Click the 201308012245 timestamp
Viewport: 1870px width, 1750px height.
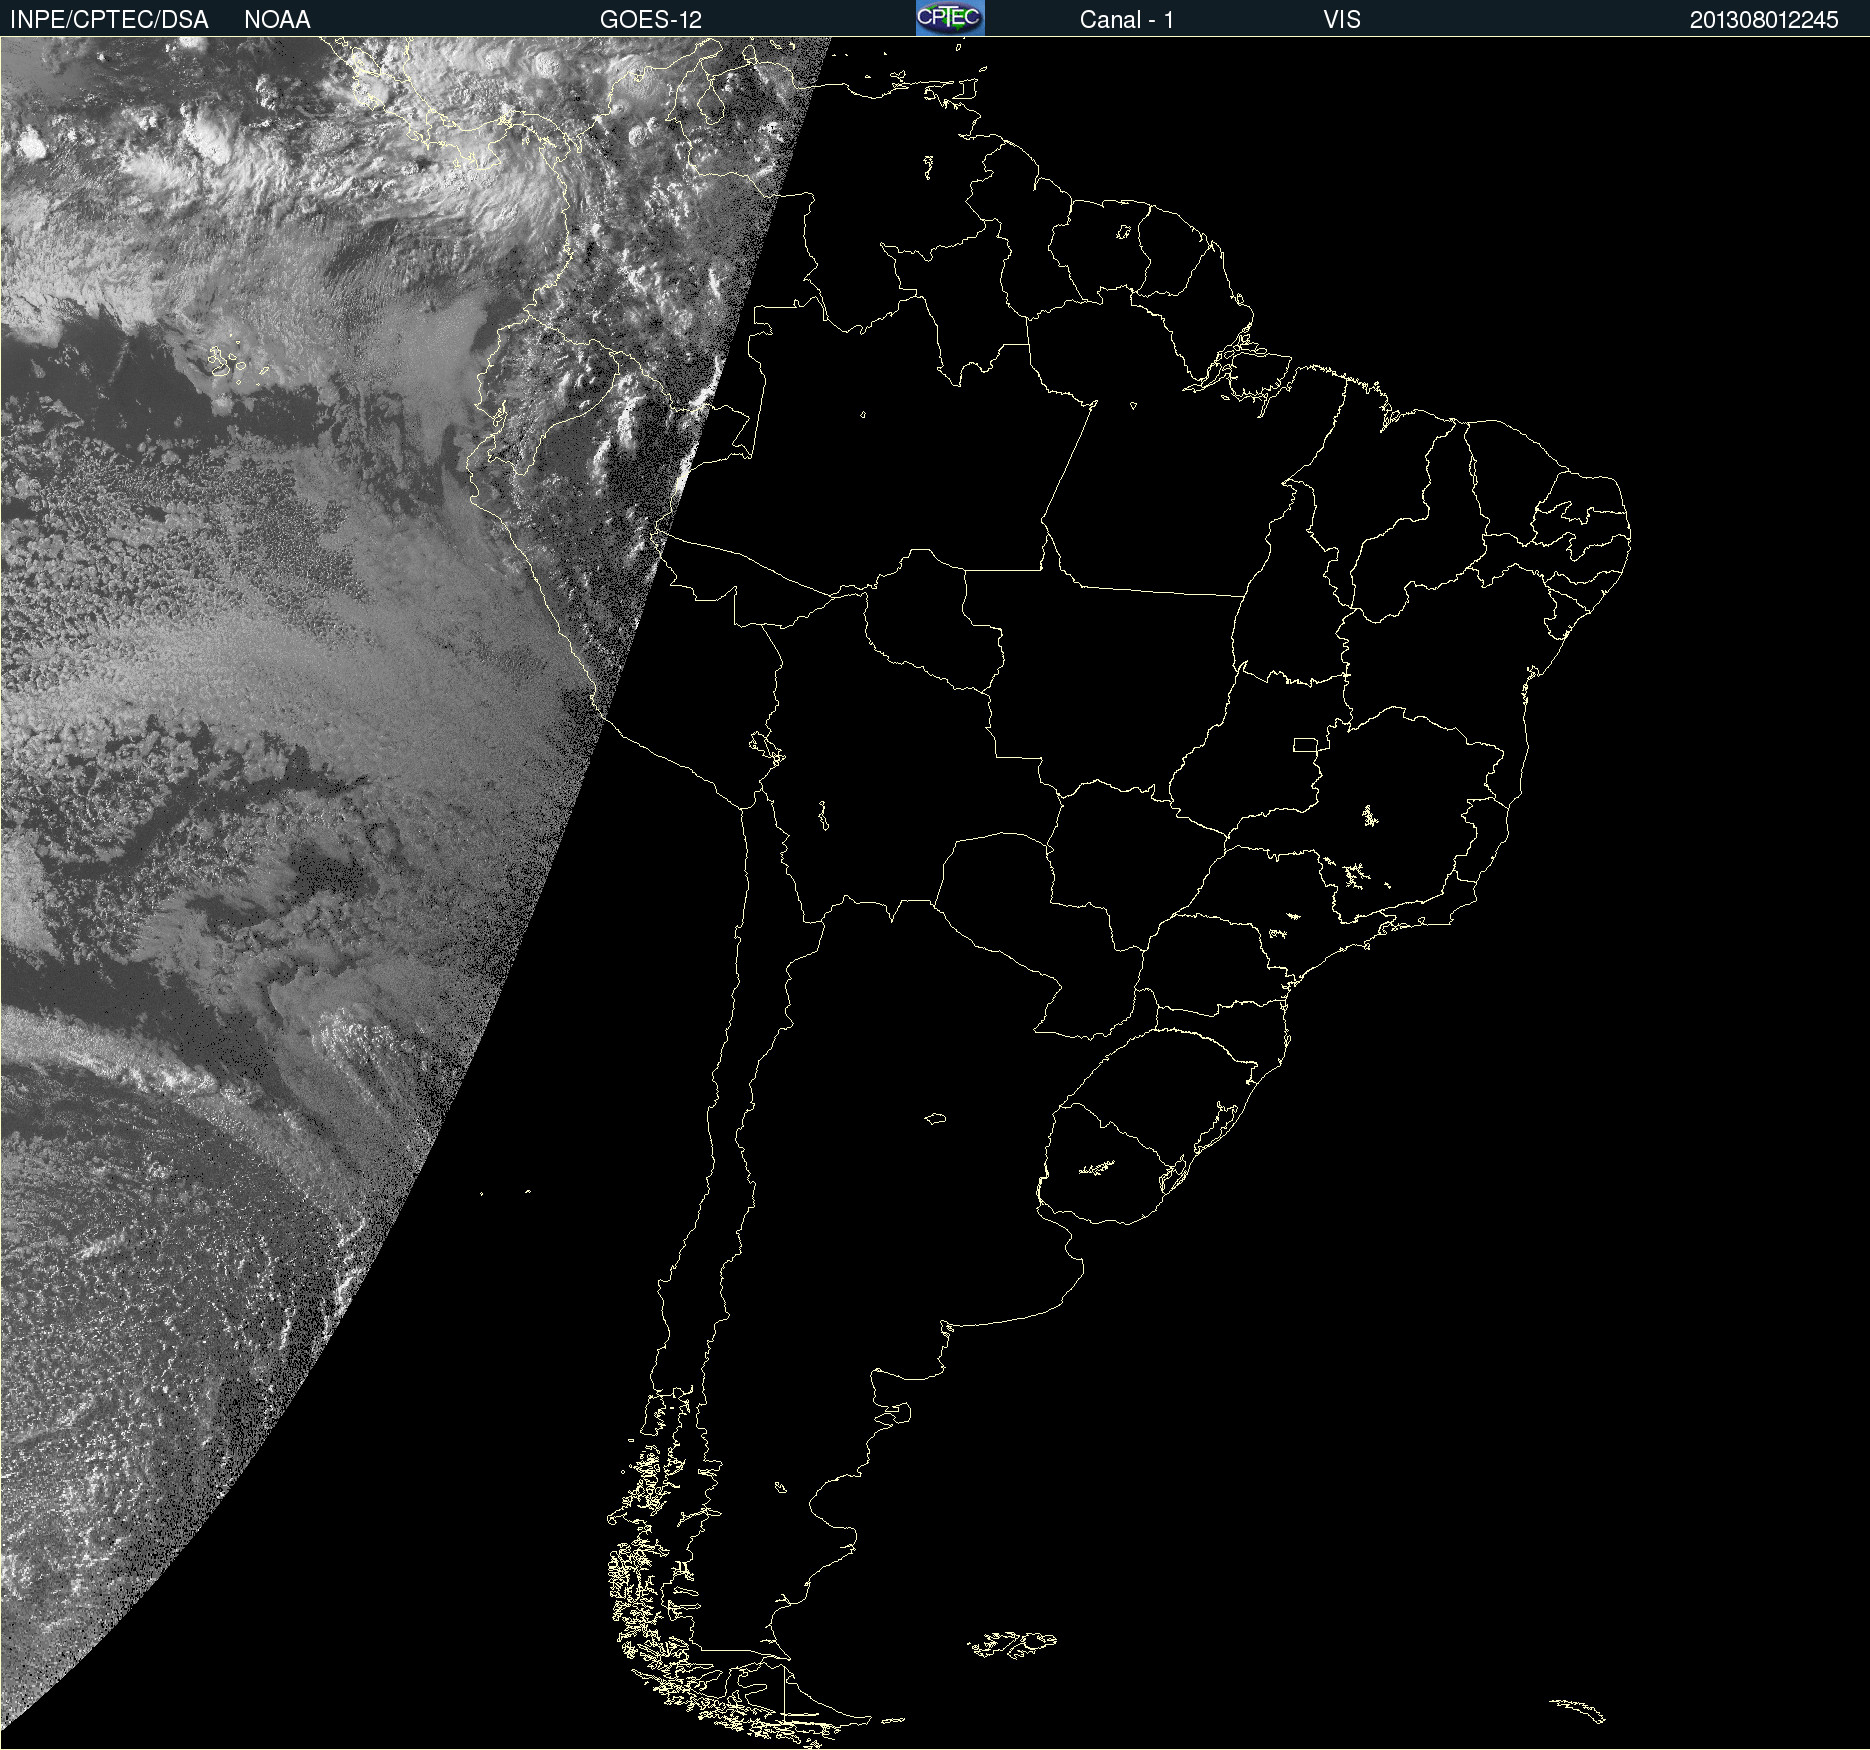pyautogui.click(x=1764, y=19)
